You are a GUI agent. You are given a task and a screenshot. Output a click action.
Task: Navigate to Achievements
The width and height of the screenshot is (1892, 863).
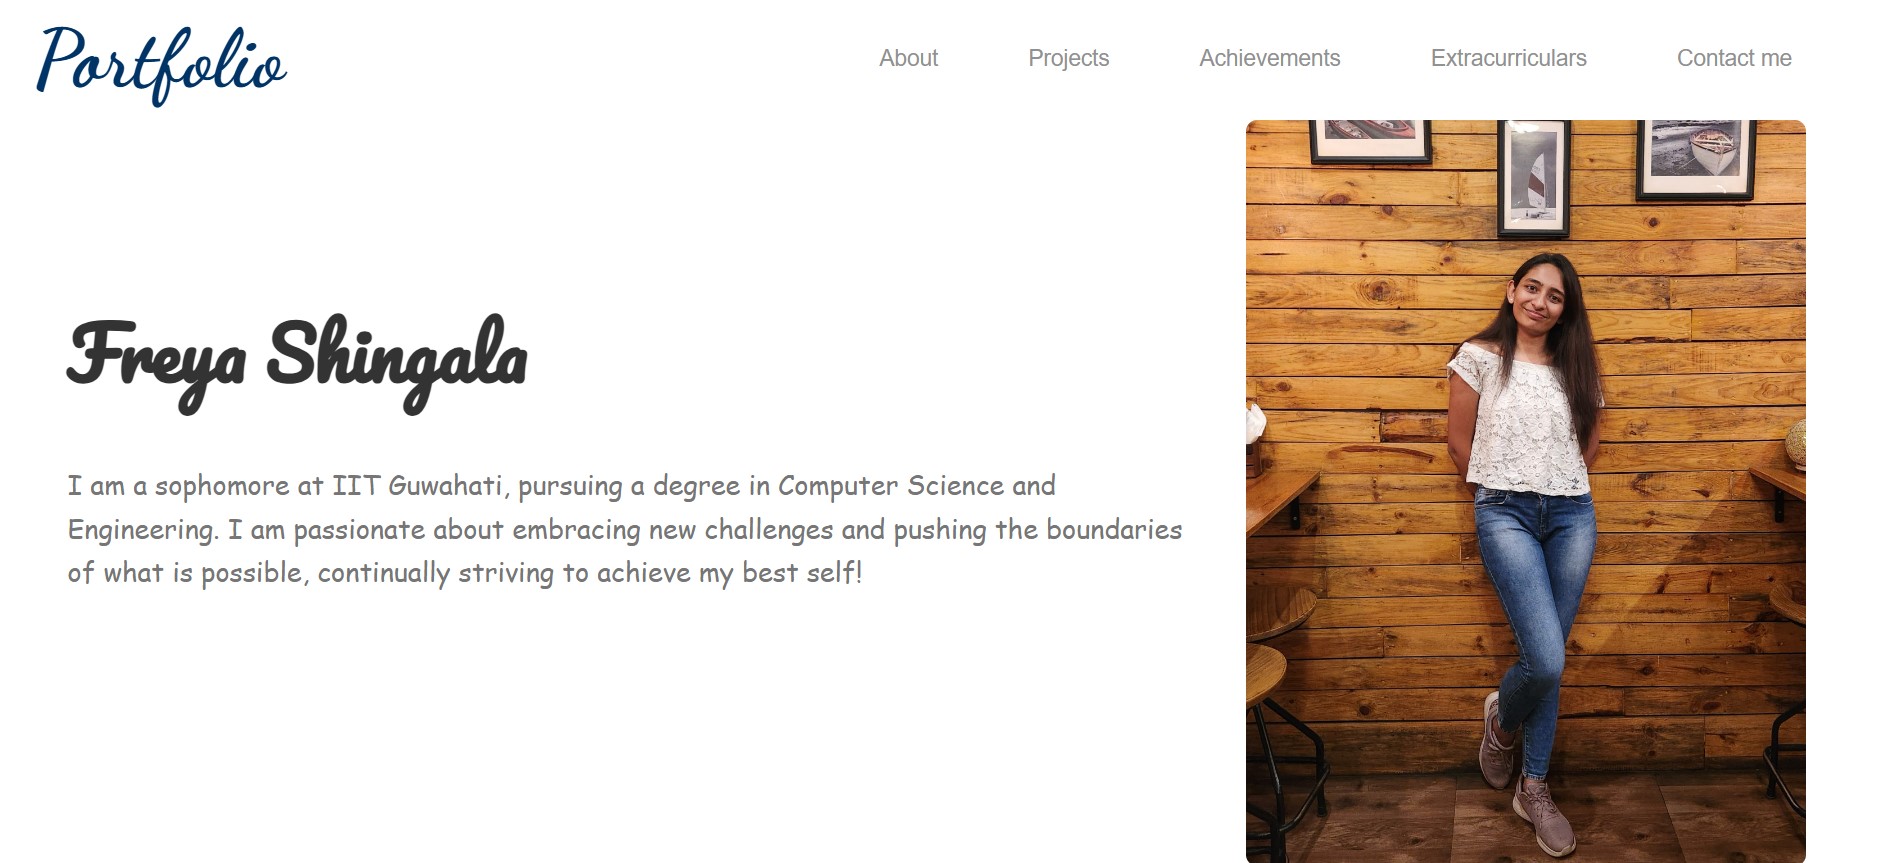(1269, 58)
